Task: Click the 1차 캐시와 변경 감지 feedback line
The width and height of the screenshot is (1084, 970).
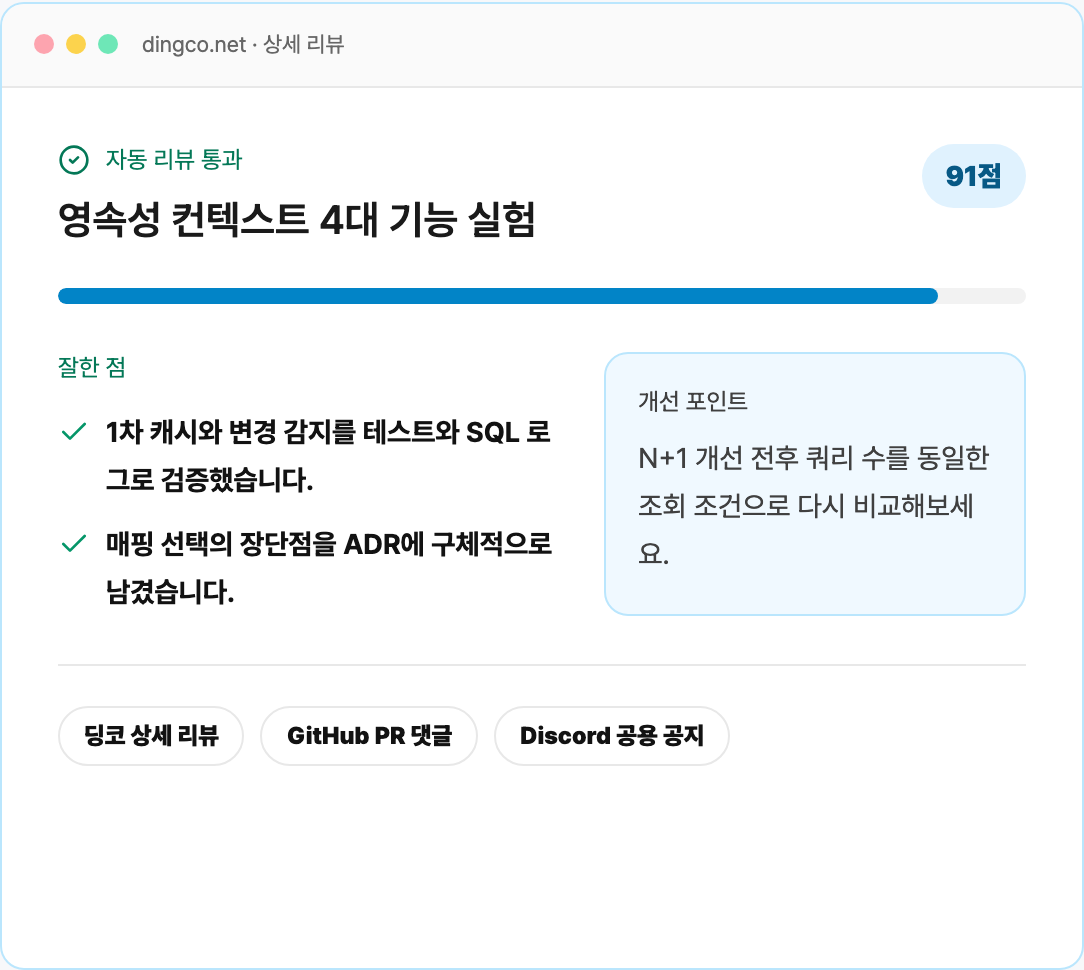Action: (x=328, y=456)
